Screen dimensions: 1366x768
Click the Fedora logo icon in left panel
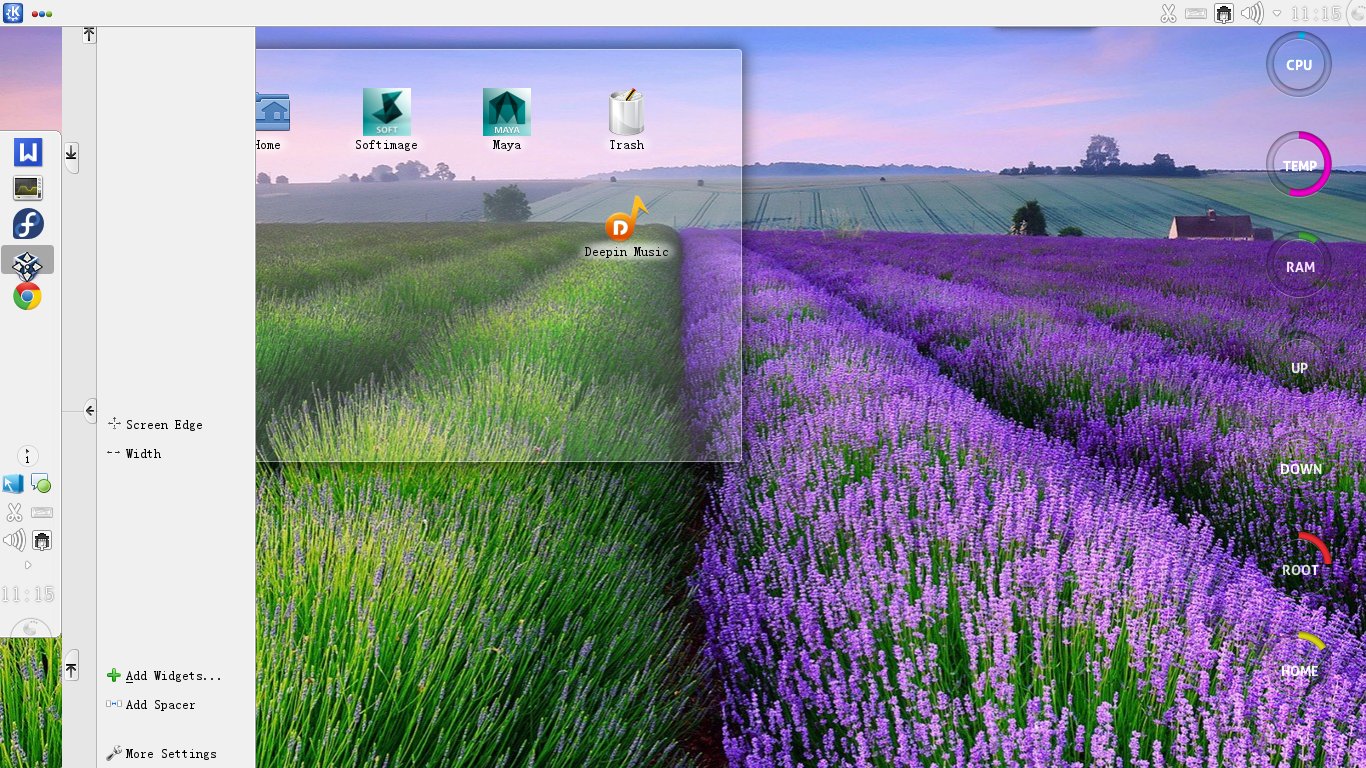pos(28,224)
